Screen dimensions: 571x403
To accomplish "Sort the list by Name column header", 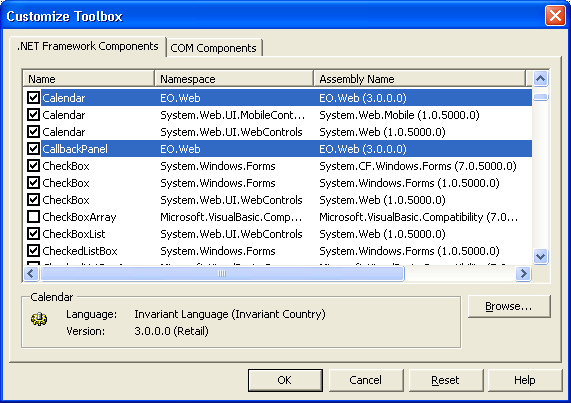I will 88,79.
